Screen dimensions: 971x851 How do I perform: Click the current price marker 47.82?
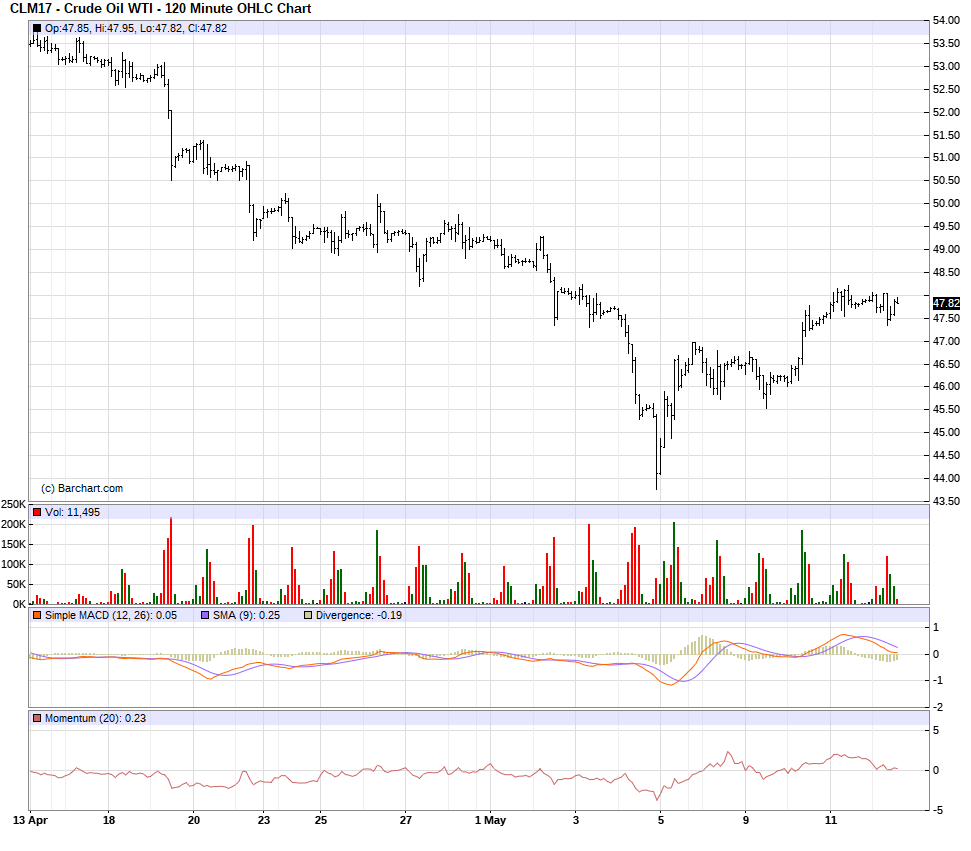click(946, 303)
